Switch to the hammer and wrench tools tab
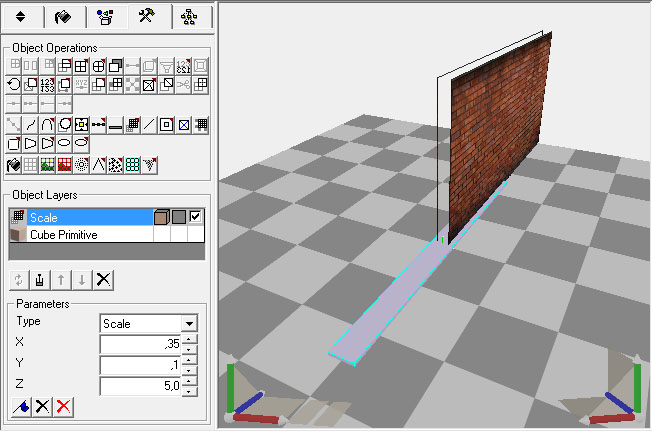 (145, 17)
